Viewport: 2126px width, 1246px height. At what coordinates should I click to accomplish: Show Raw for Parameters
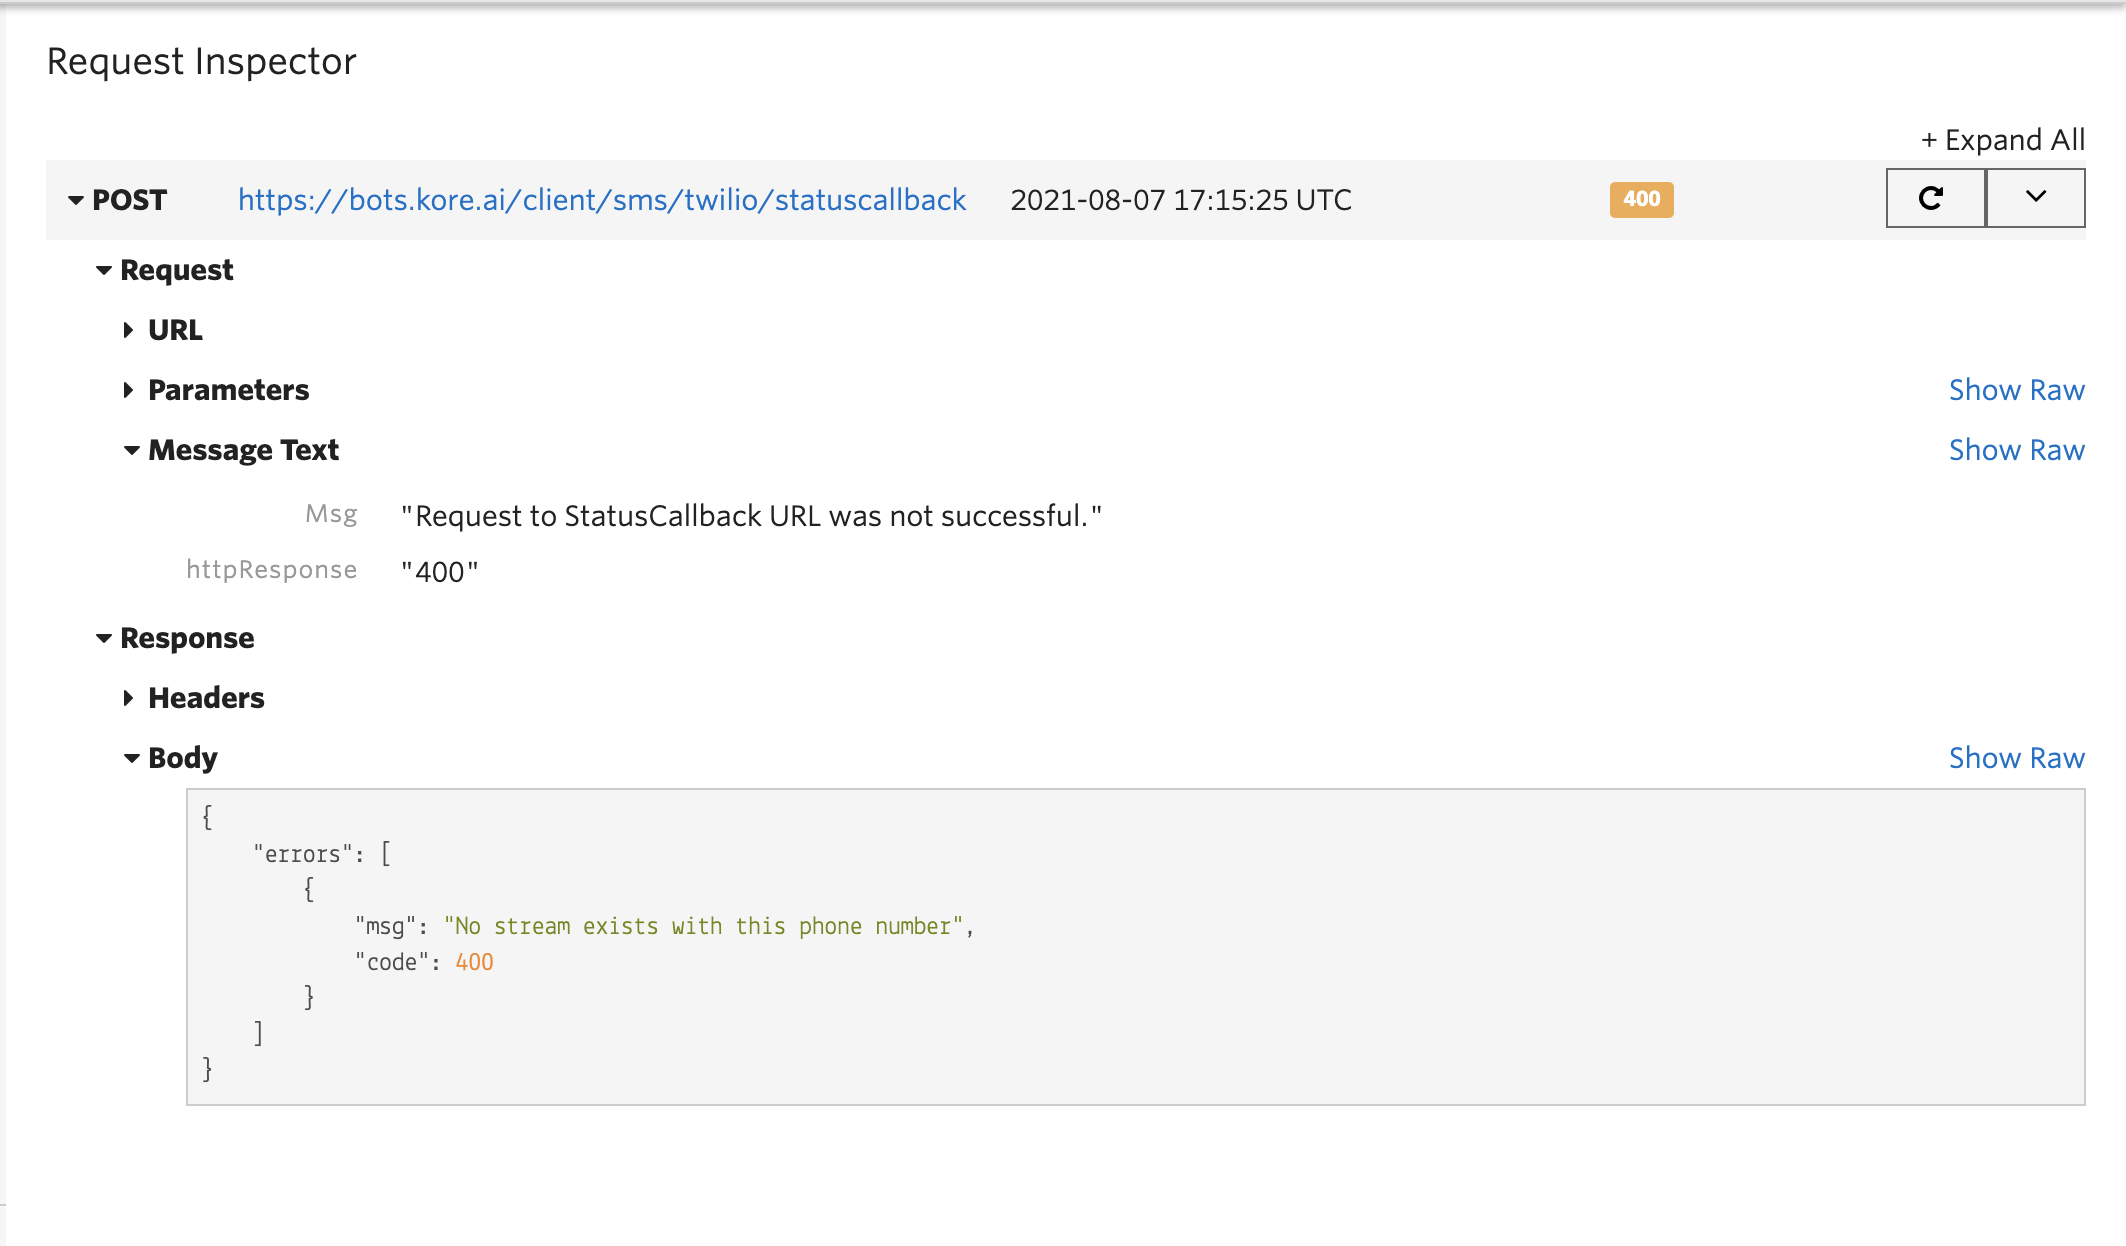(2017, 390)
